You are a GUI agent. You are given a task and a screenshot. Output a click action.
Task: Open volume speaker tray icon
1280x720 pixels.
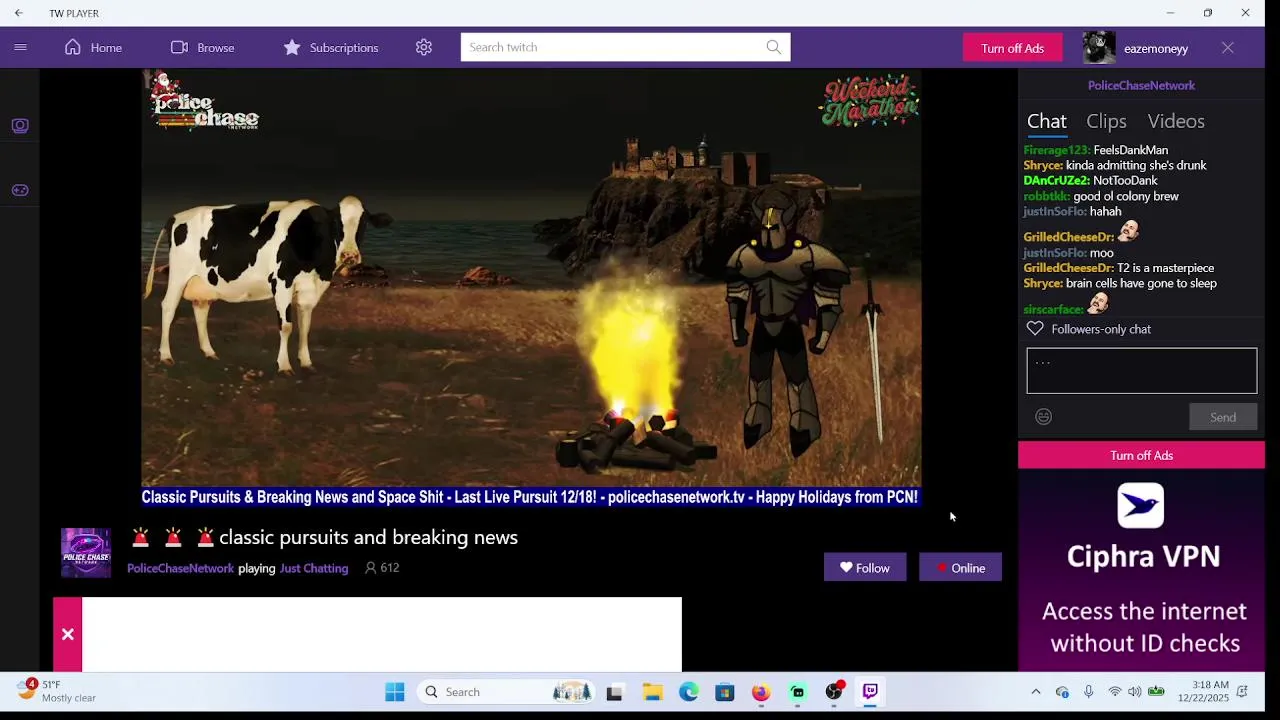tap(1134, 692)
